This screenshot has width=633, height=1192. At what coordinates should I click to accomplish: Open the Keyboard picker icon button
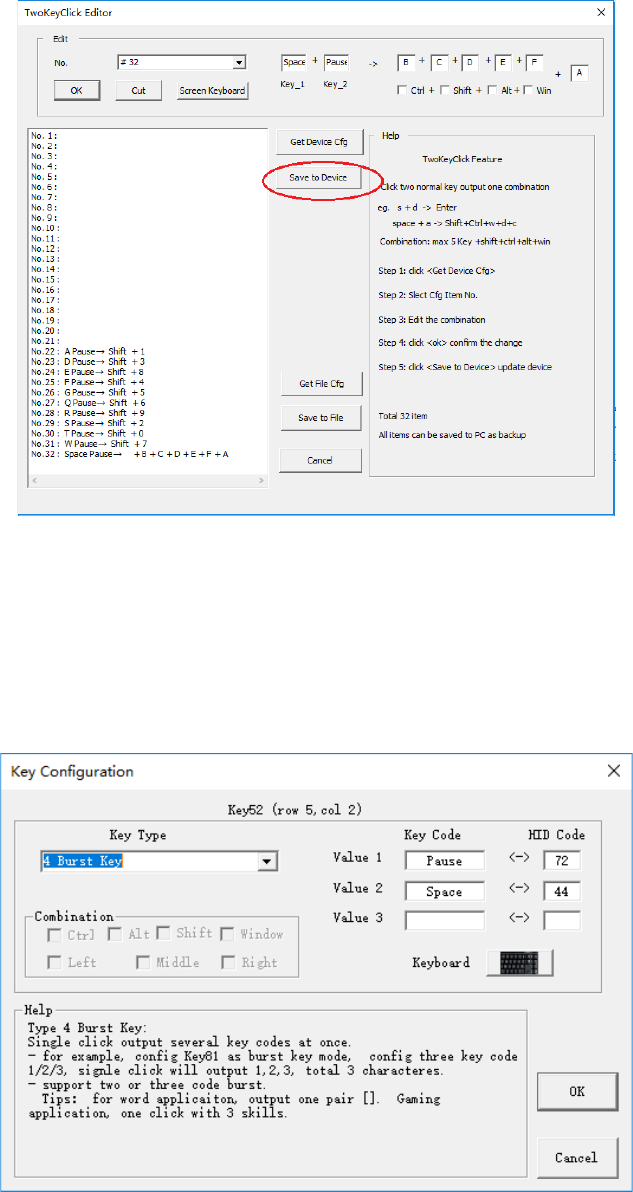click(x=520, y=962)
